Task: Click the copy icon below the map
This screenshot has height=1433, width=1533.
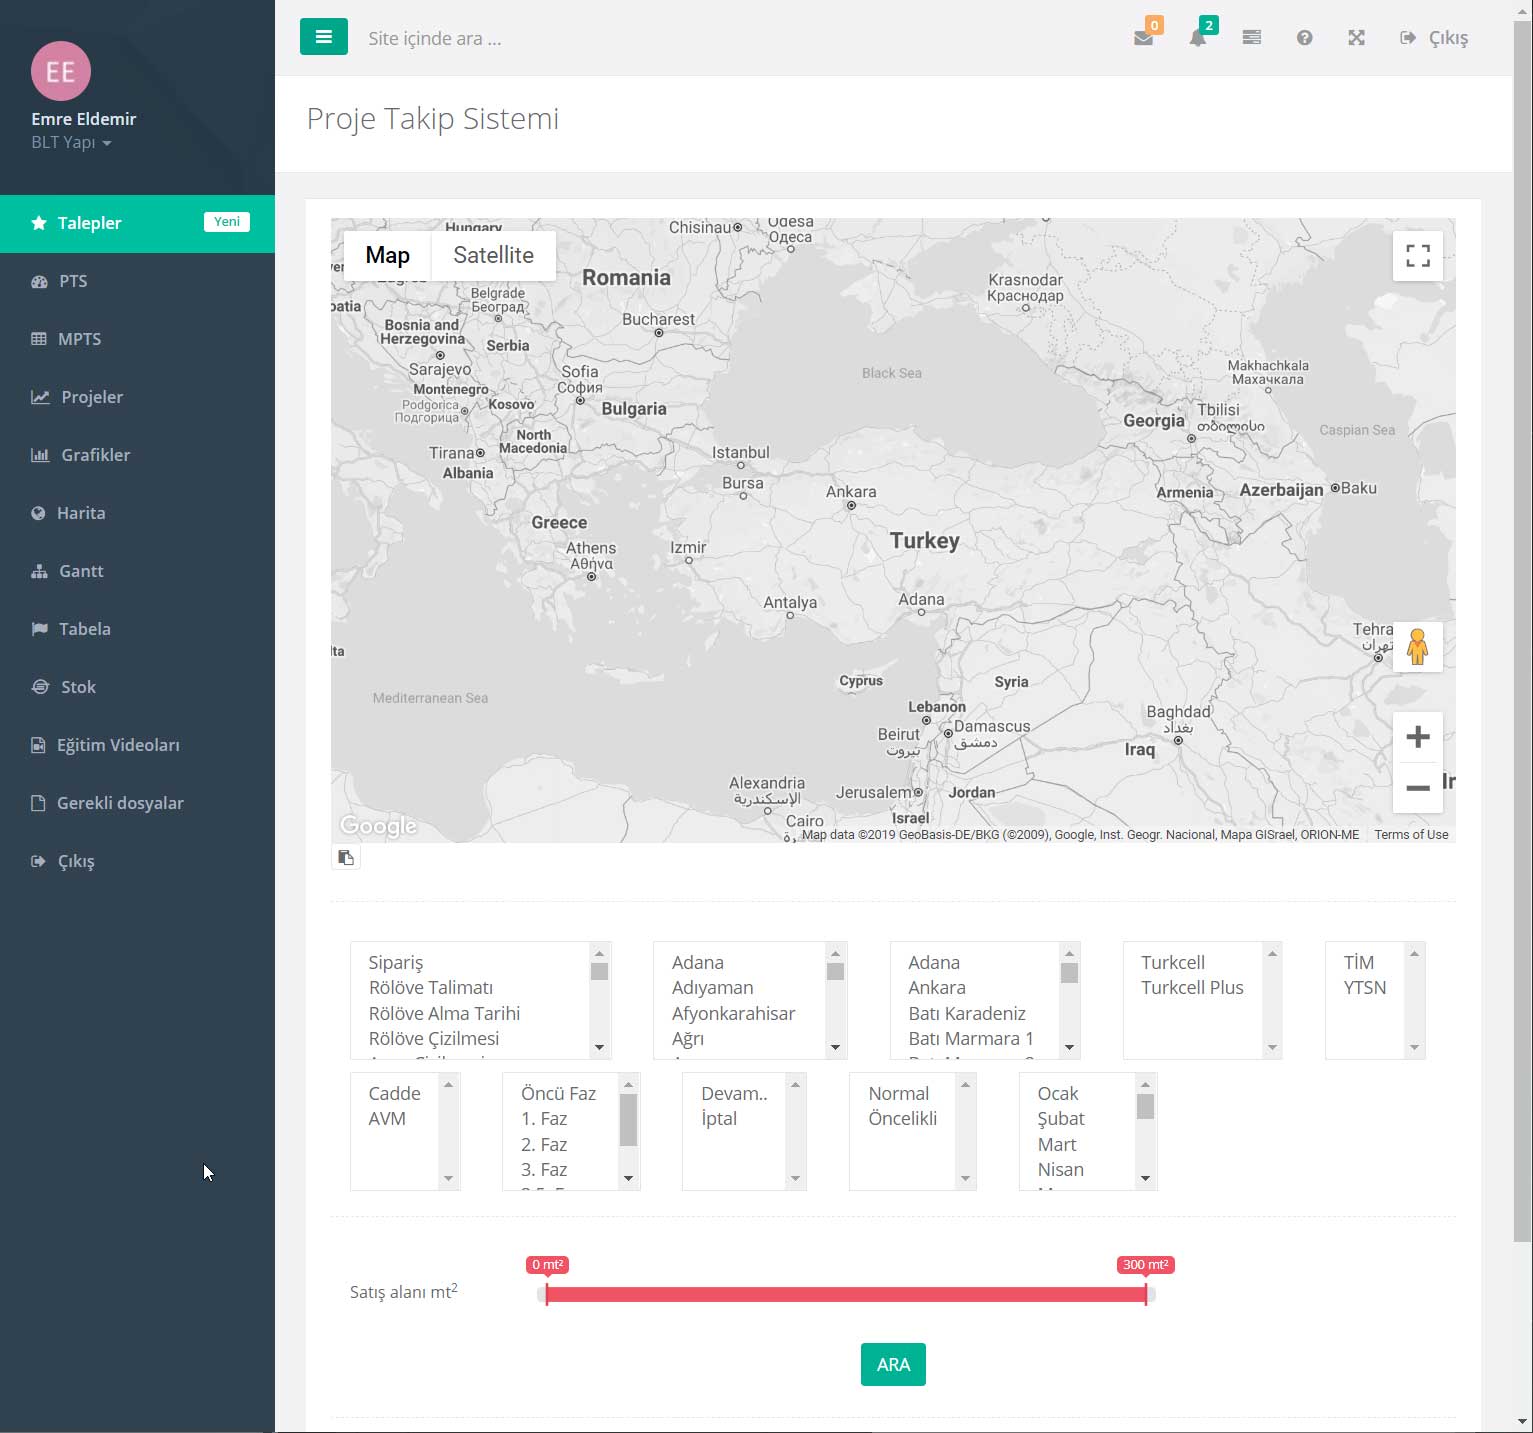Action: (346, 857)
